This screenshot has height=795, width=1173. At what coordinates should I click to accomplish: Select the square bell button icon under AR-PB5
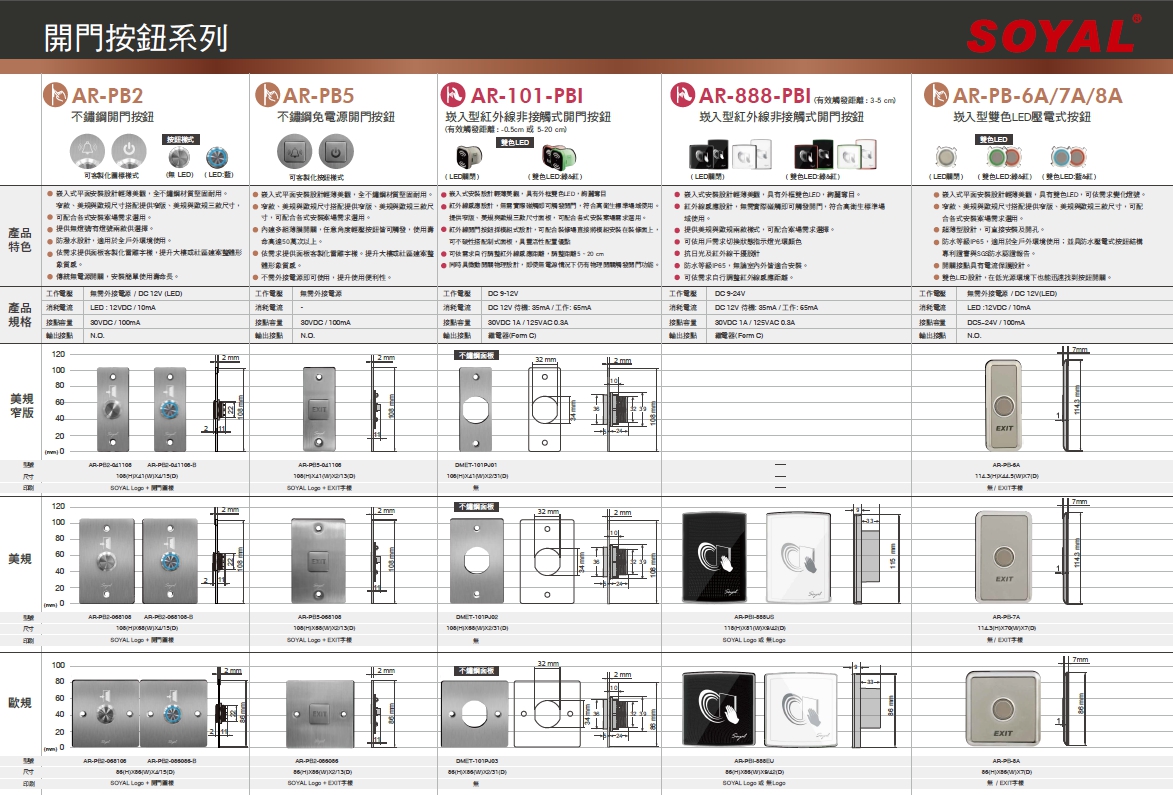(294, 153)
